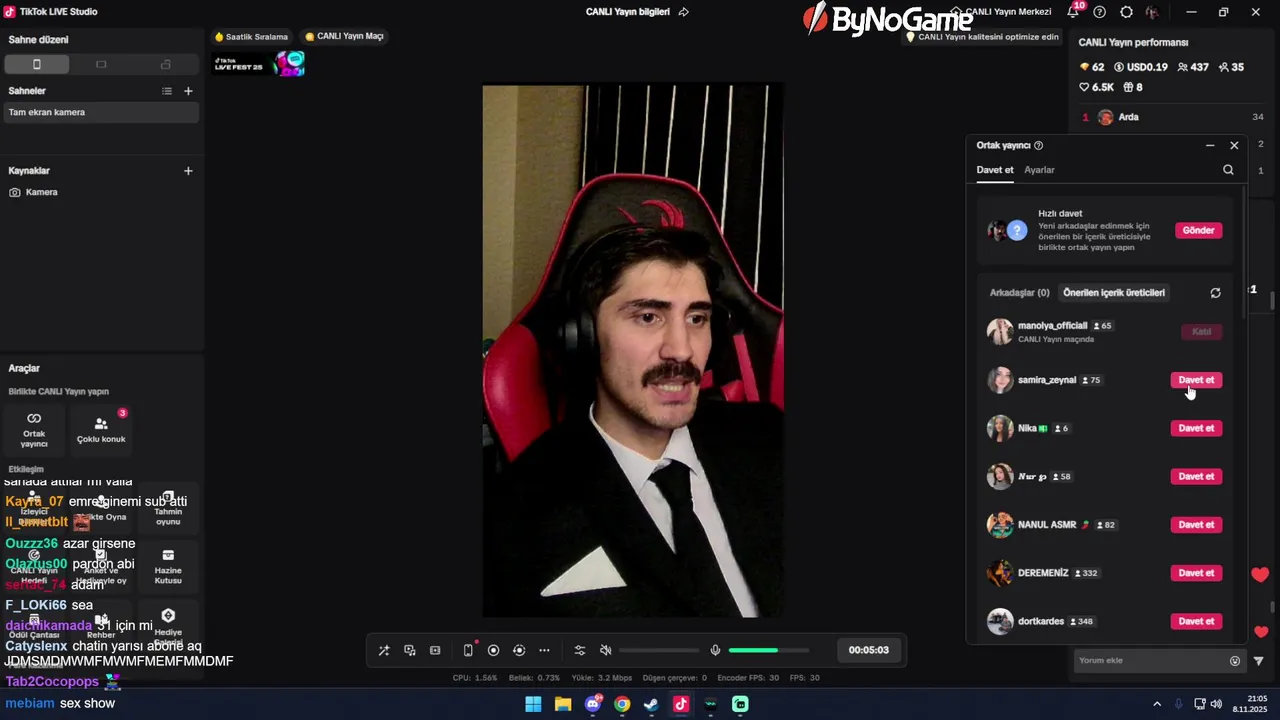This screenshot has height=720, width=1280.
Task: Select the portrait scene layout
Action: pos(37,64)
